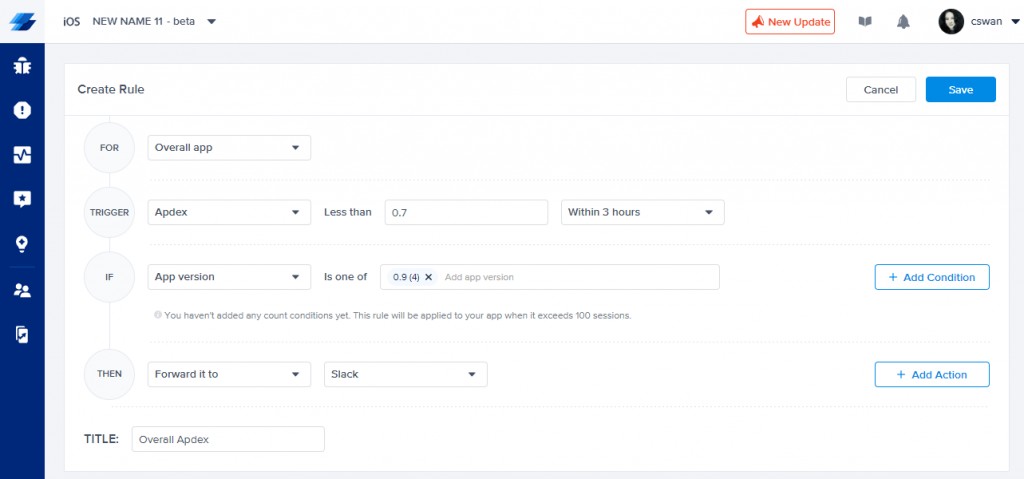
Task: Click the info icon beside count conditions note
Action: click(x=158, y=315)
